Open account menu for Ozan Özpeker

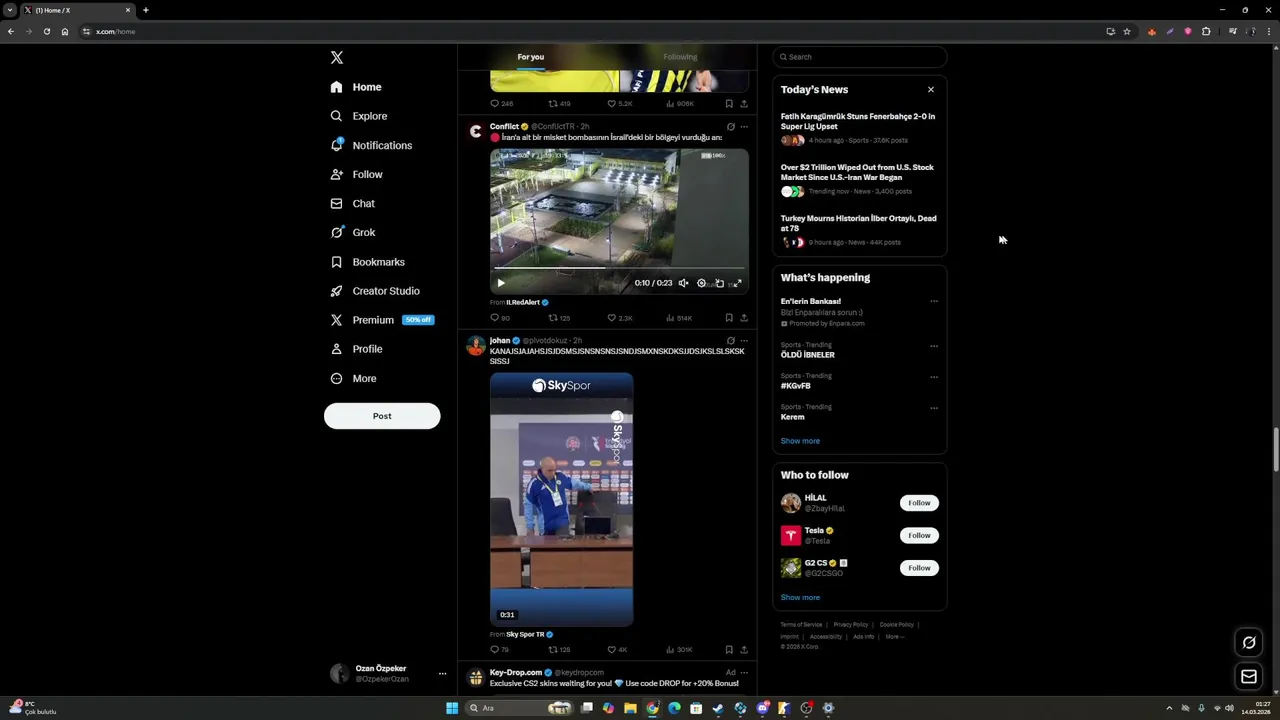388,674
